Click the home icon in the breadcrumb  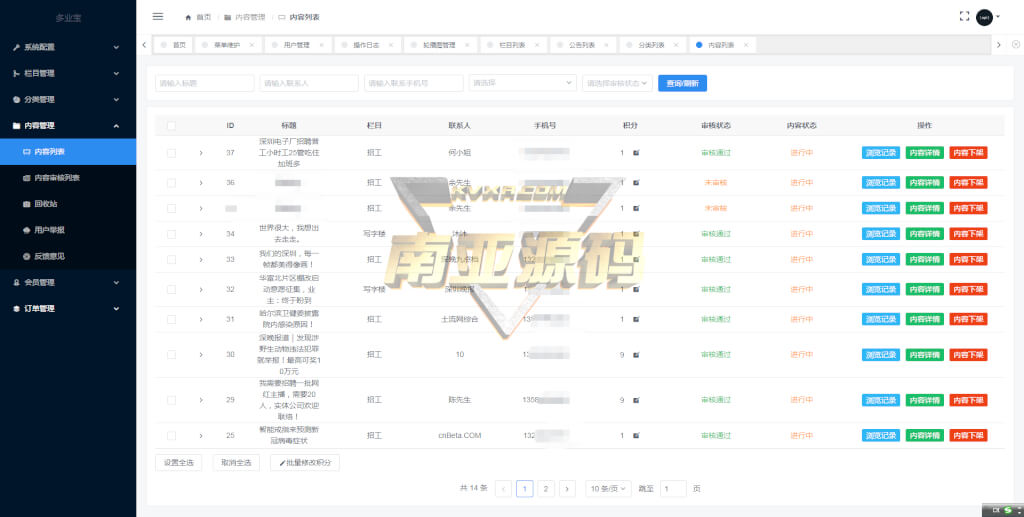click(x=188, y=18)
